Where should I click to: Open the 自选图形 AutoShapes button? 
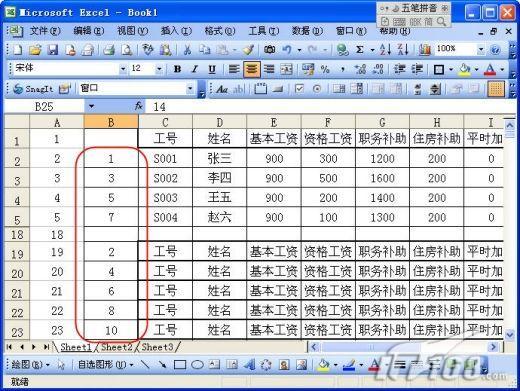pyautogui.click(x=105, y=365)
